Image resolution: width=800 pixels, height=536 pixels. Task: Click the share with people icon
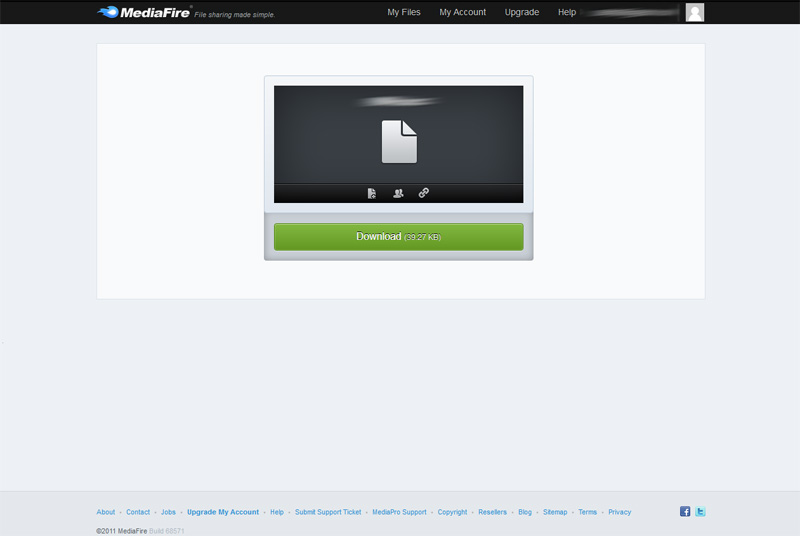point(398,193)
